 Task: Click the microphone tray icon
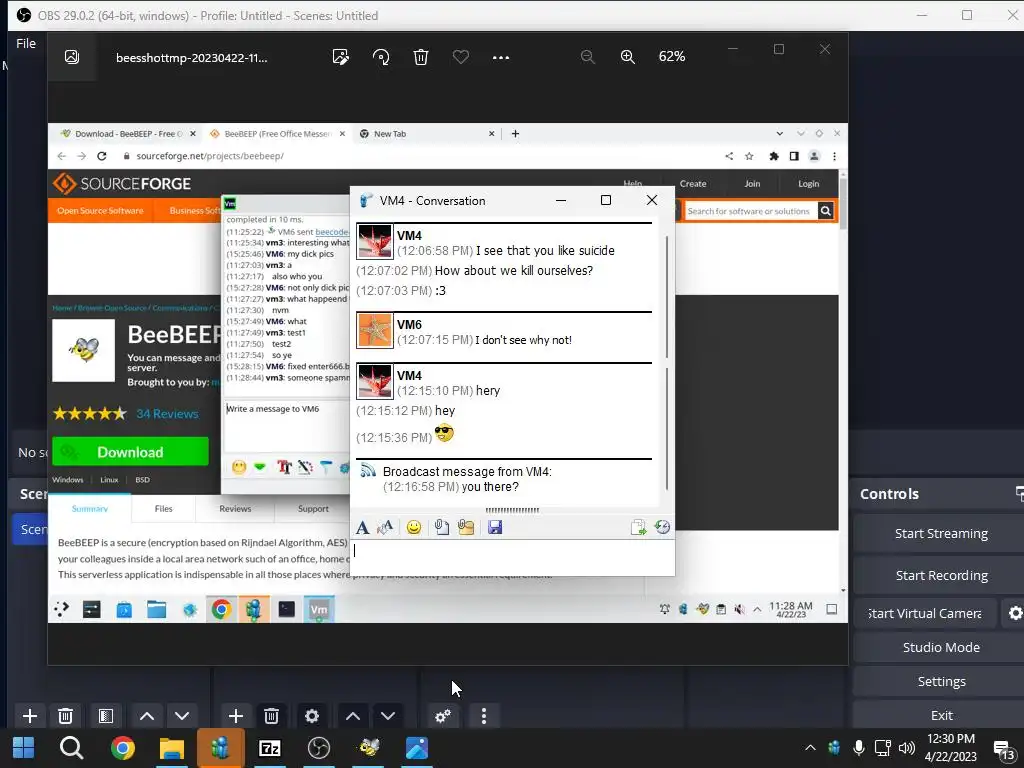pyautogui.click(x=859, y=748)
